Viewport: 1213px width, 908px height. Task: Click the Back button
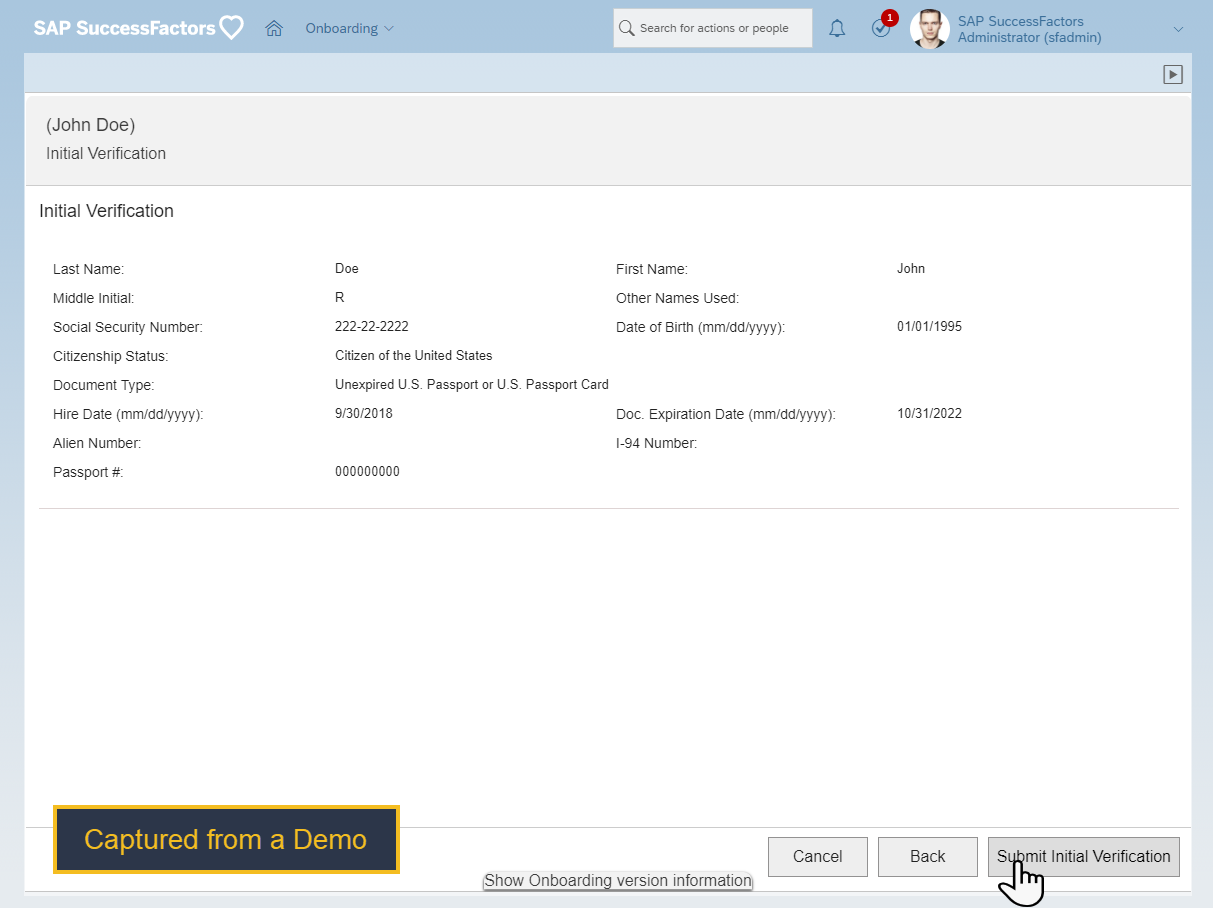click(x=927, y=856)
